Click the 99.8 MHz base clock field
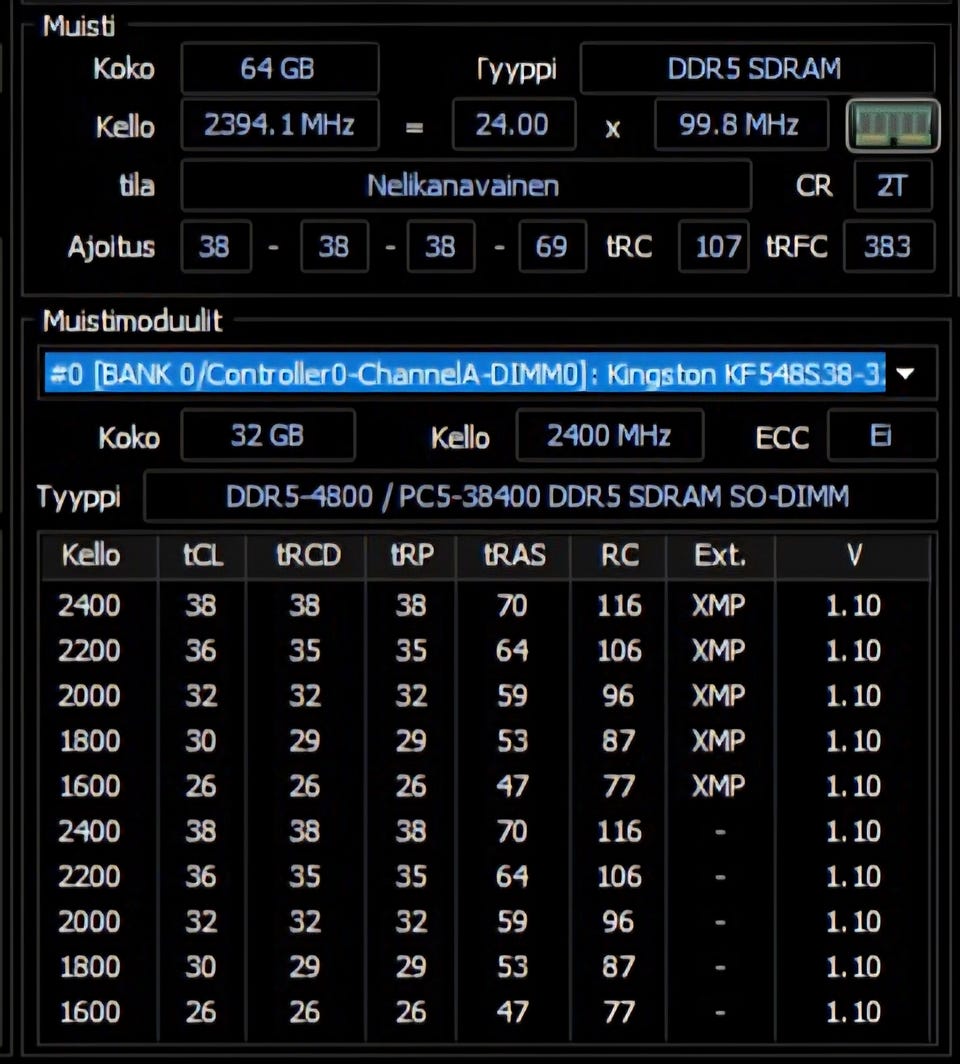Image resolution: width=960 pixels, height=1064 pixels. point(741,125)
